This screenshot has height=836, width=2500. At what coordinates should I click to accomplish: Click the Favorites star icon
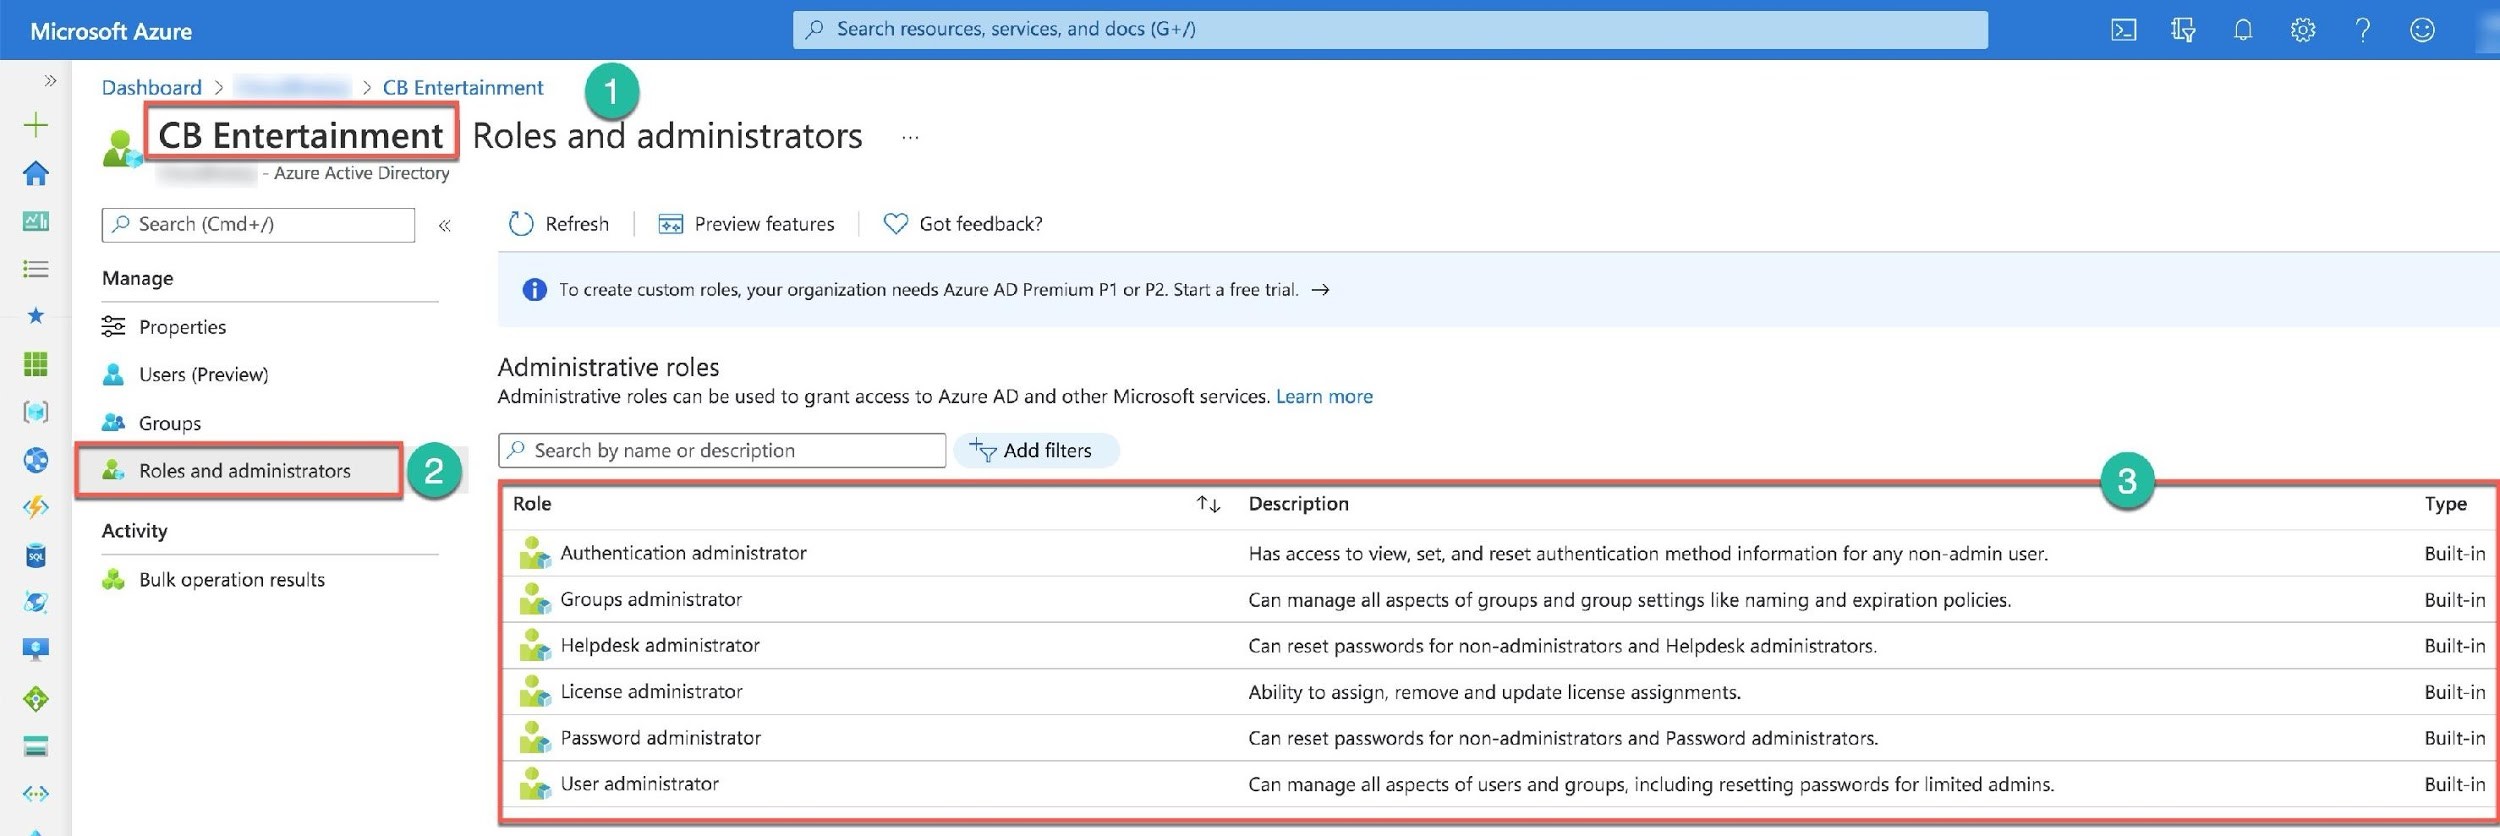(x=36, y=316)
